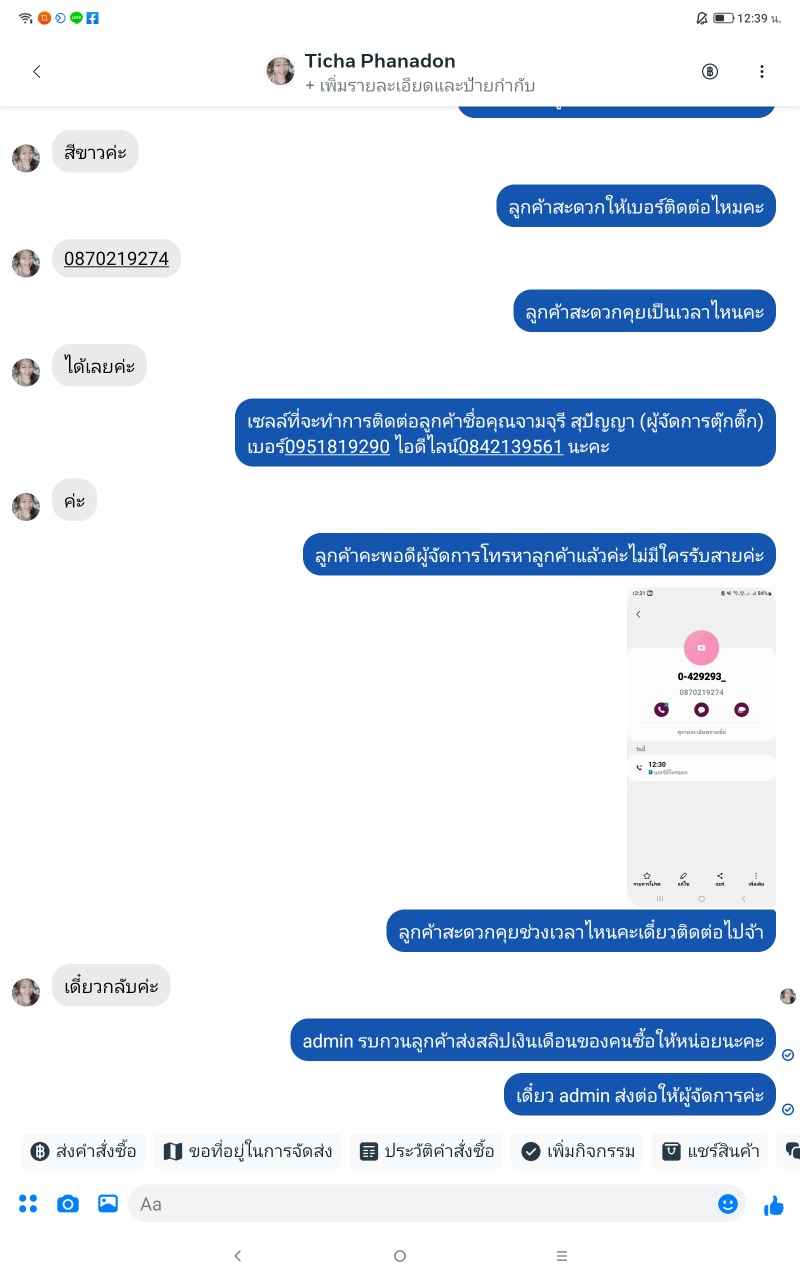Tap เพิ่มรายละเอียดและป้ายกำกับ under the name
The height and width of the screenshot is (1280, 800).
point(420,86)
